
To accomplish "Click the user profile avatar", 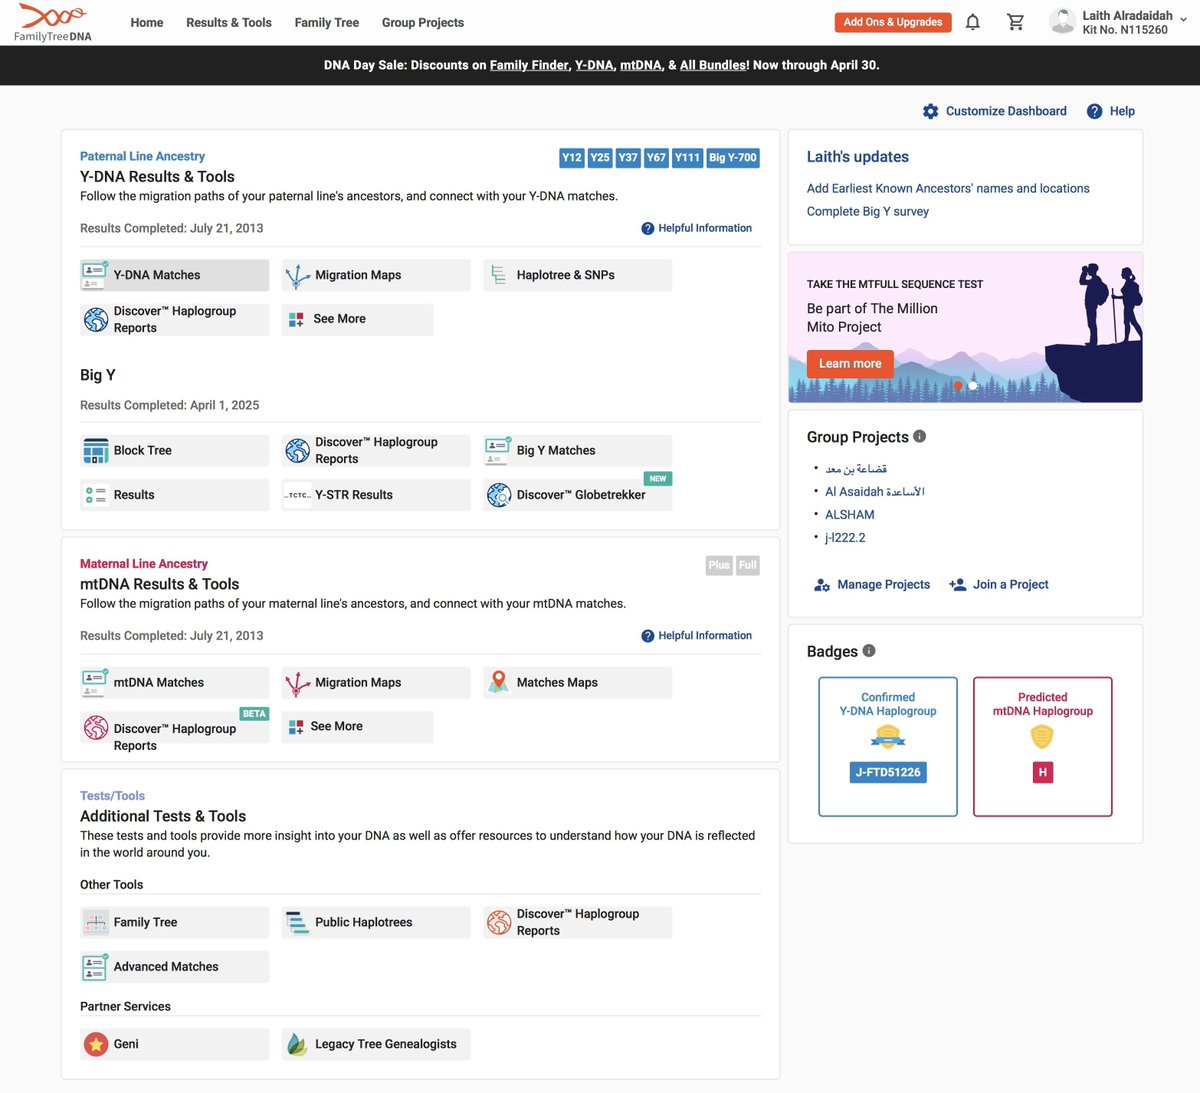I will point(1061,21).
